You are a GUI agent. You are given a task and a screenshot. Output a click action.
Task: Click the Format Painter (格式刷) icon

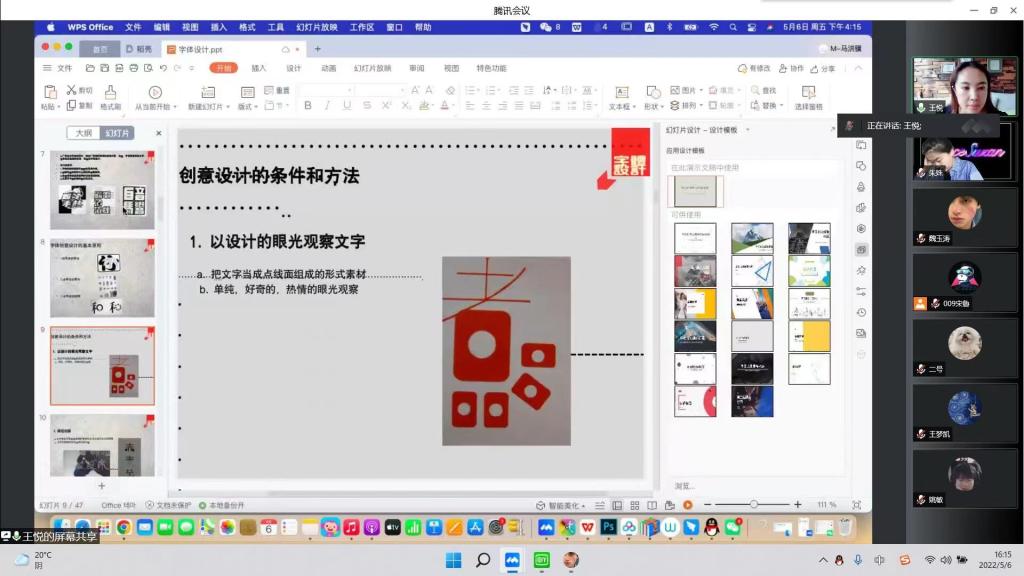click(110, 92)
